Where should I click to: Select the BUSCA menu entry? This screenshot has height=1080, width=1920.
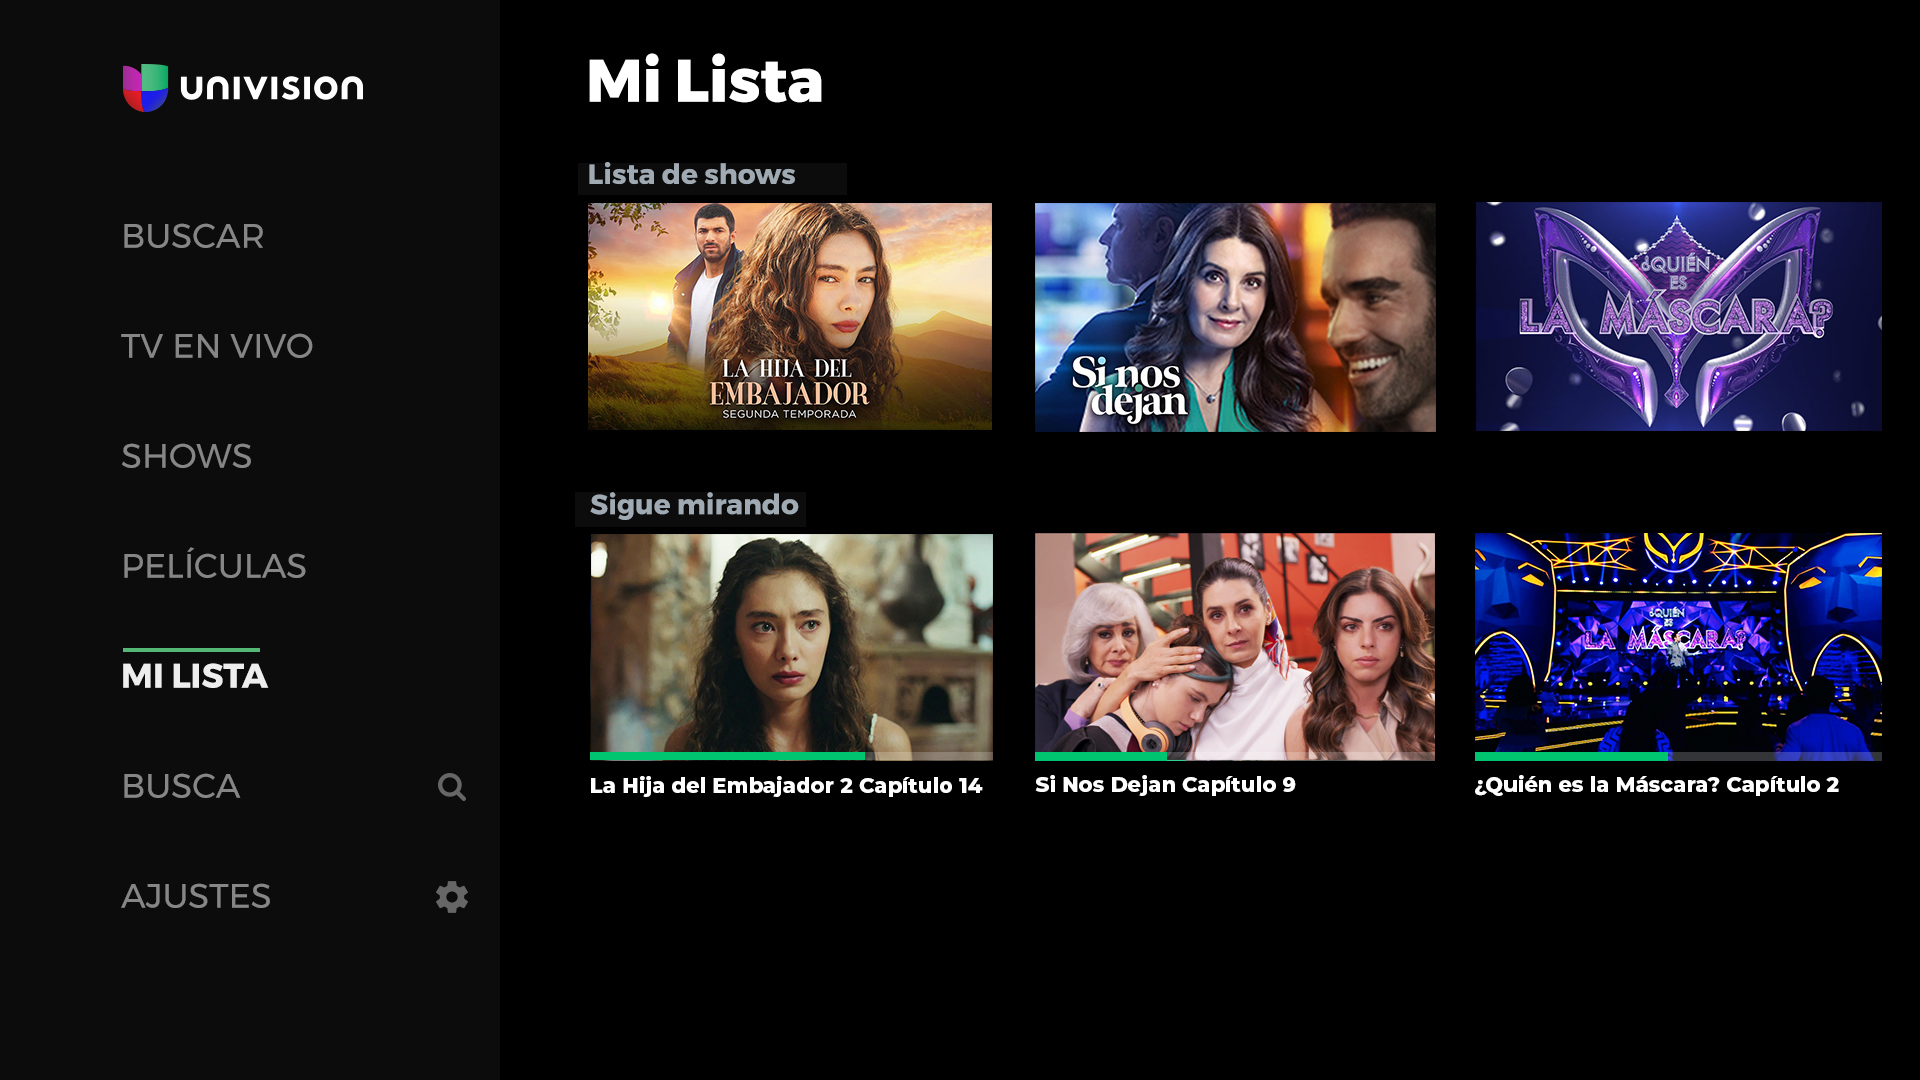click(181, 786)
